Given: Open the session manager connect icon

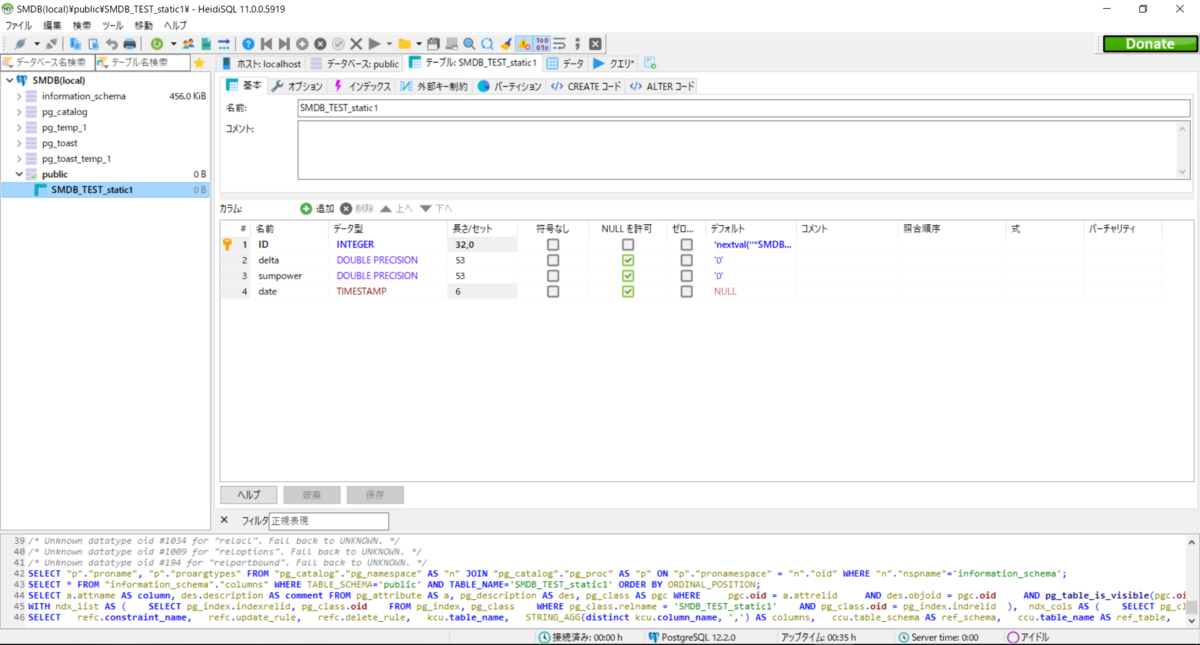Looking at the screenshot, I should [20, 44].
